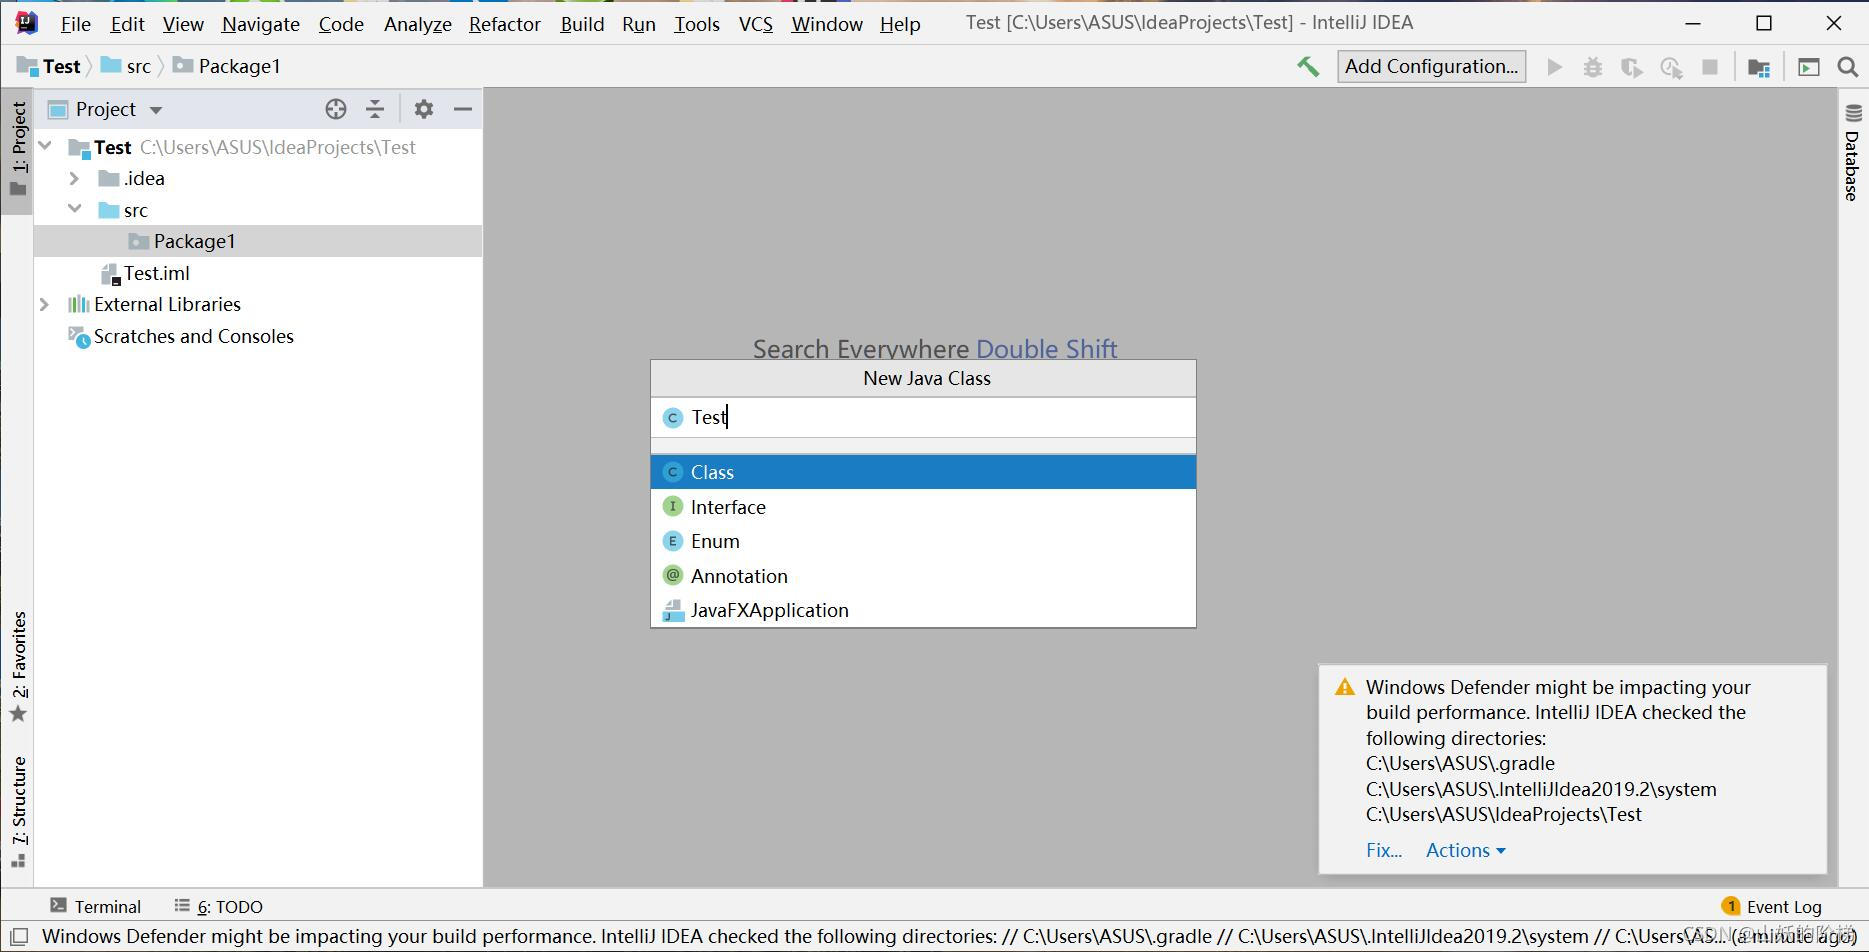
Task: Click Package1 in the breadcrumb bar
Action: (227, 66)
